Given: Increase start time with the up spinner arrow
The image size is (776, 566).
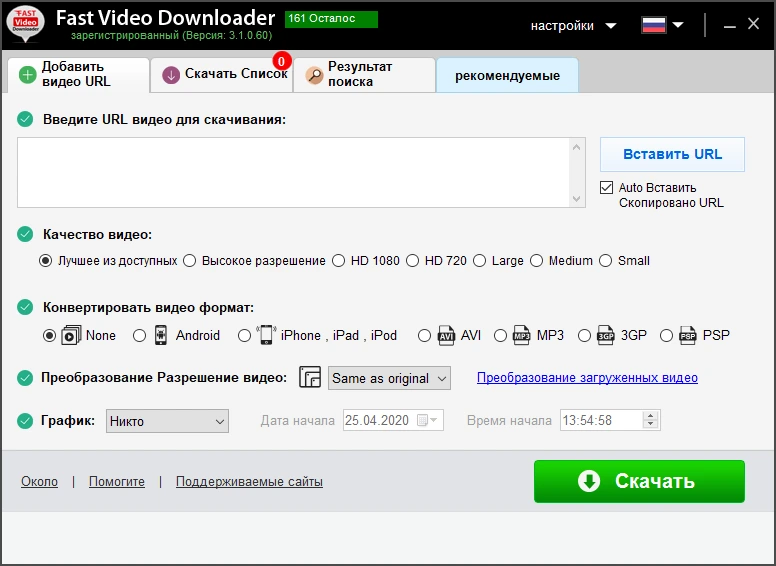Looking at the screenshot, I should click(651, 415).
